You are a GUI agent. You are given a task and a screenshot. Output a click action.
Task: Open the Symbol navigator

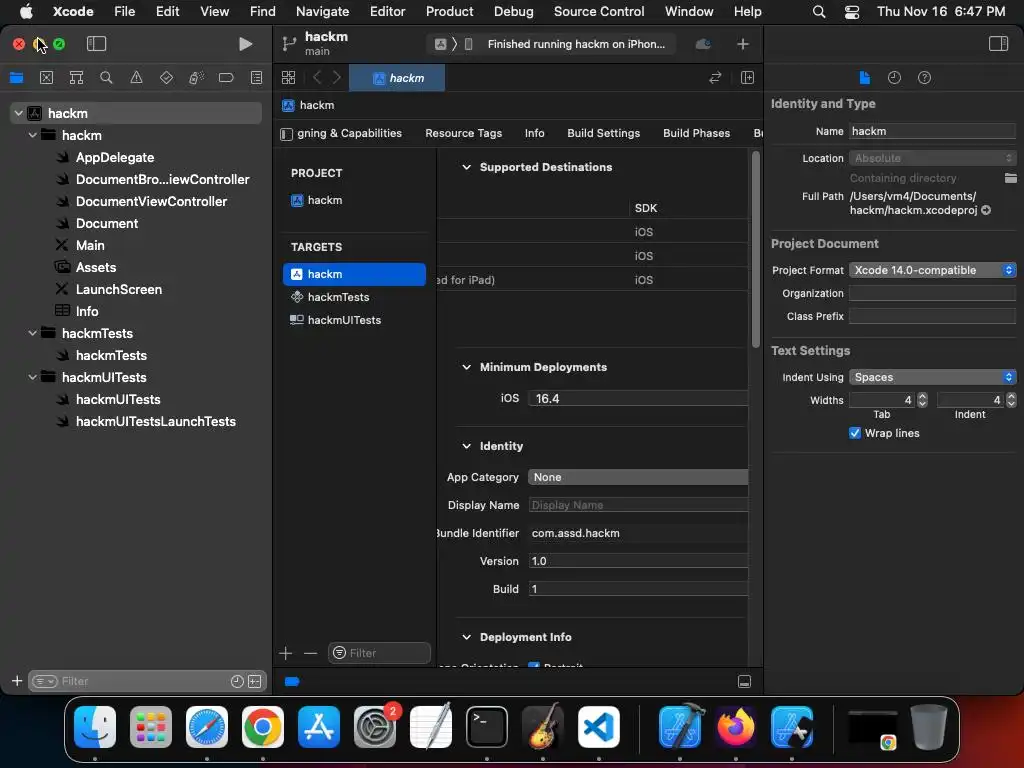76,78
